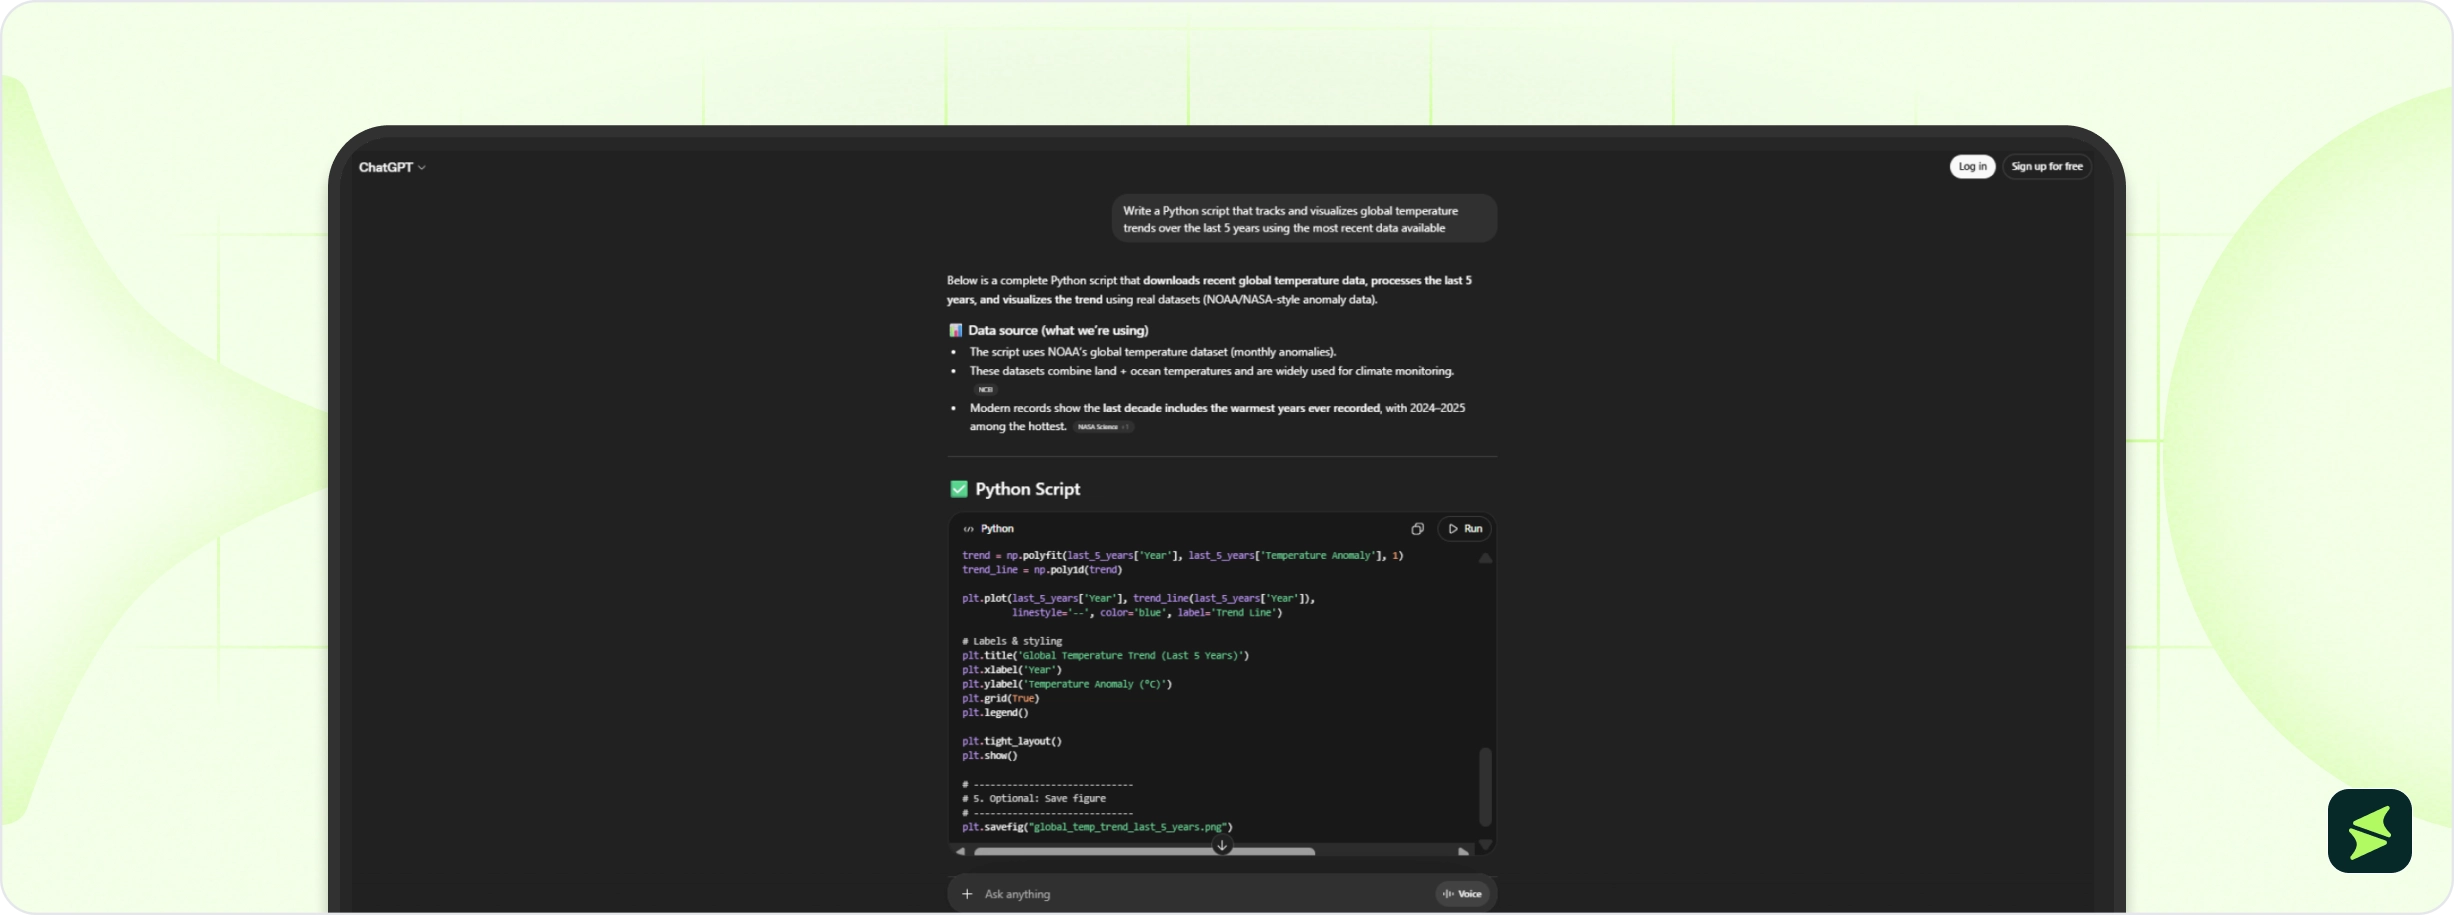Open the NASA Science citation chip
This screenshot has height=915, width=2454.
1103,427
